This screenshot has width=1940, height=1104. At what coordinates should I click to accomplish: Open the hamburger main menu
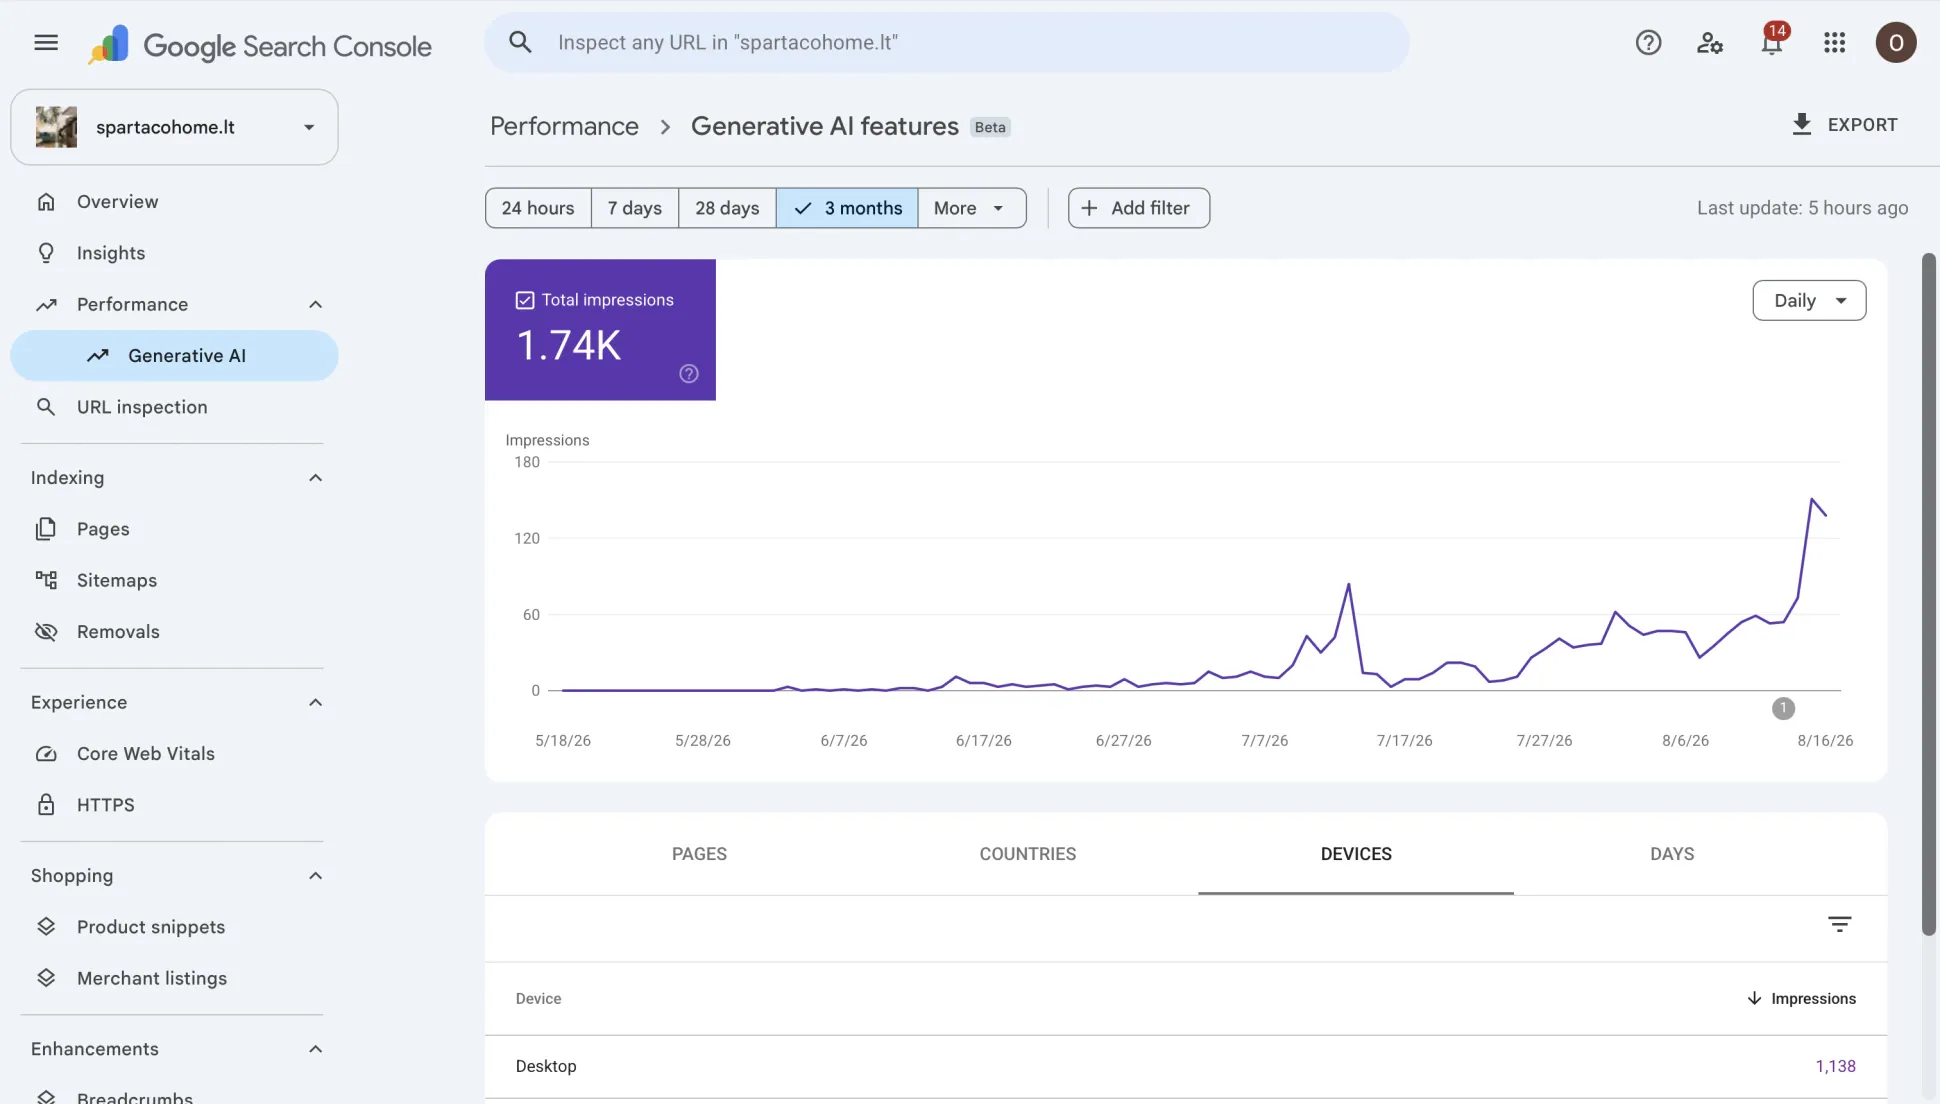click(x=46, y=42)
